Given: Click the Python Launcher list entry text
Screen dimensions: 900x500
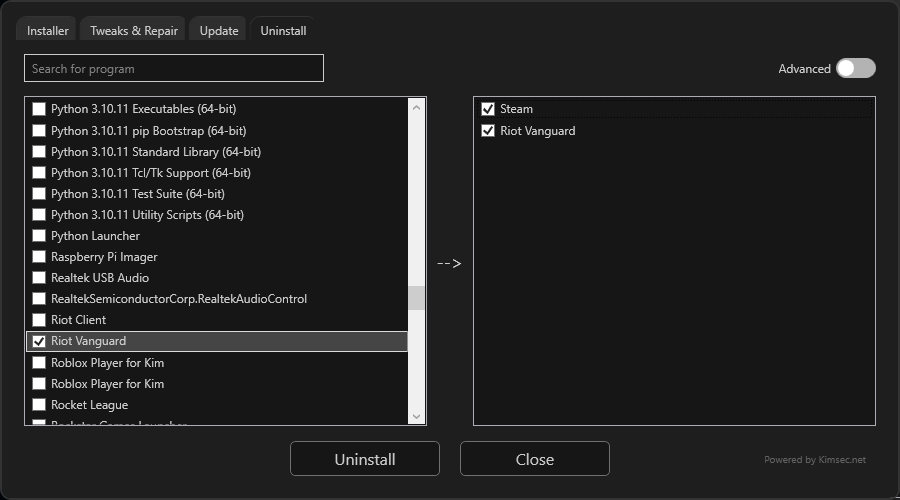Looking at the screenshot, I should tap(95, 236).
